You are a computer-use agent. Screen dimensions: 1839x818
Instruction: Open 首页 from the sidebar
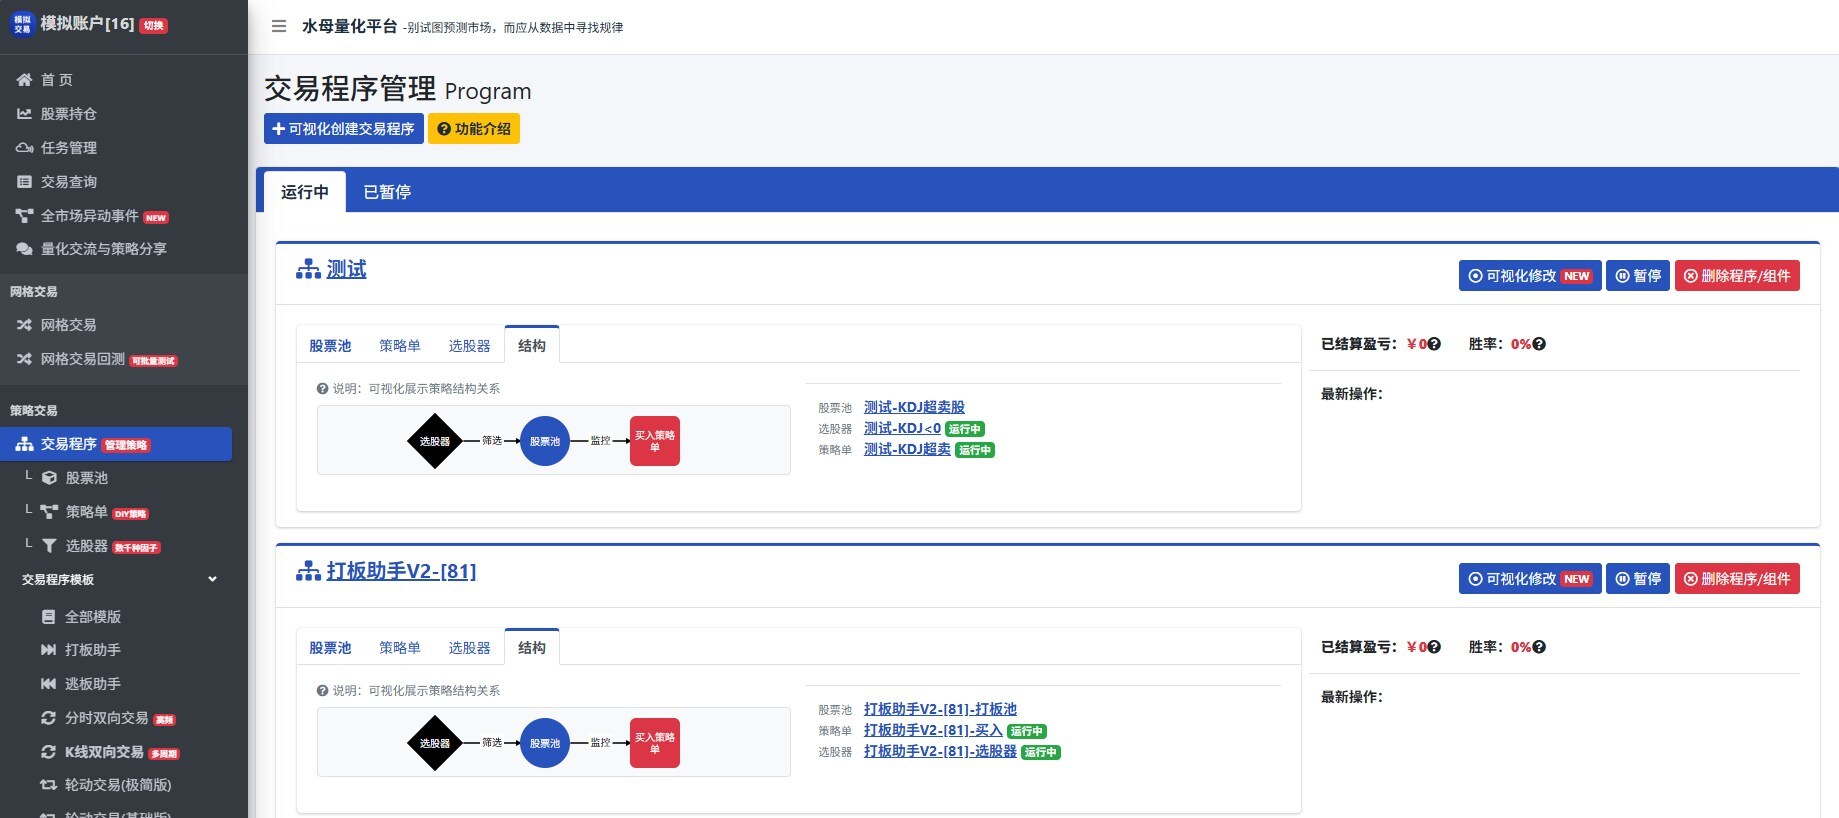56,80
